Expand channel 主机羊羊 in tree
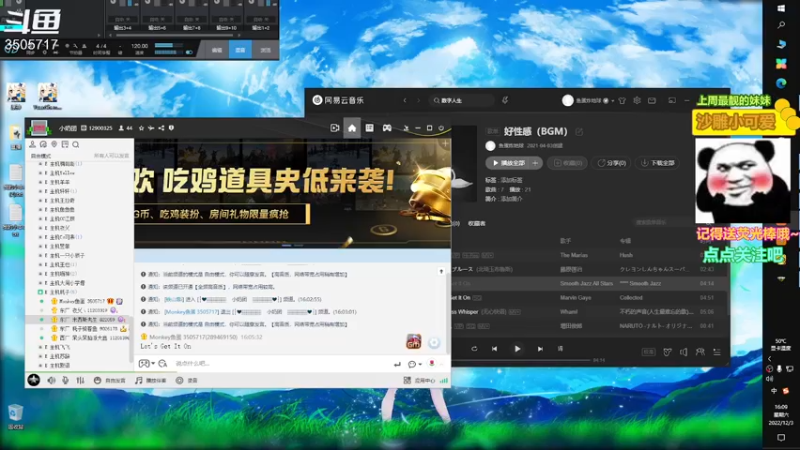Image resolution: width=800 pixels, height=450 pixels. coord(41,182)
